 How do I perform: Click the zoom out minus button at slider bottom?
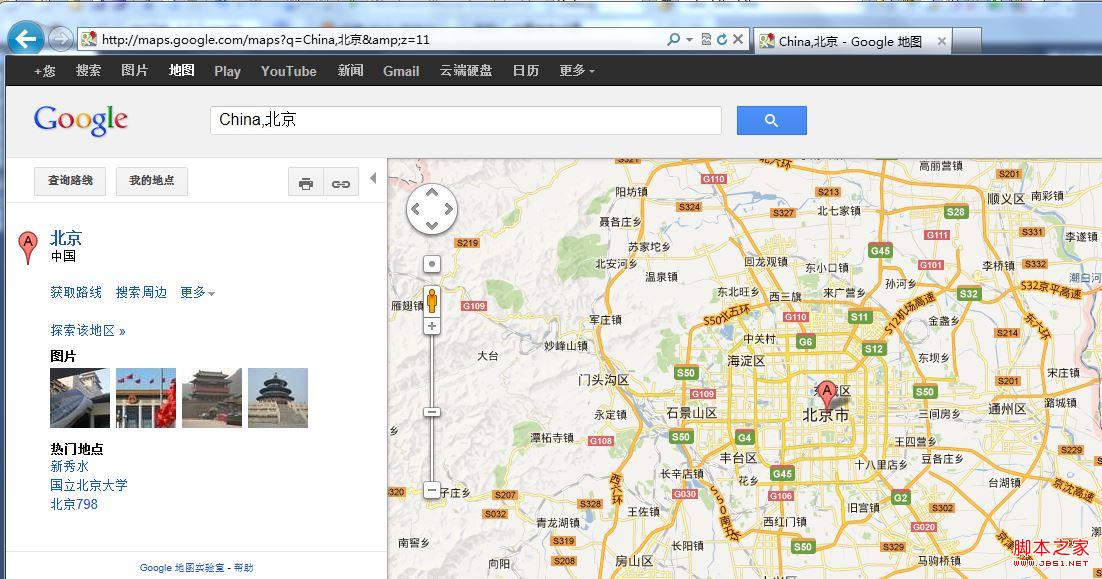(432, 490)
